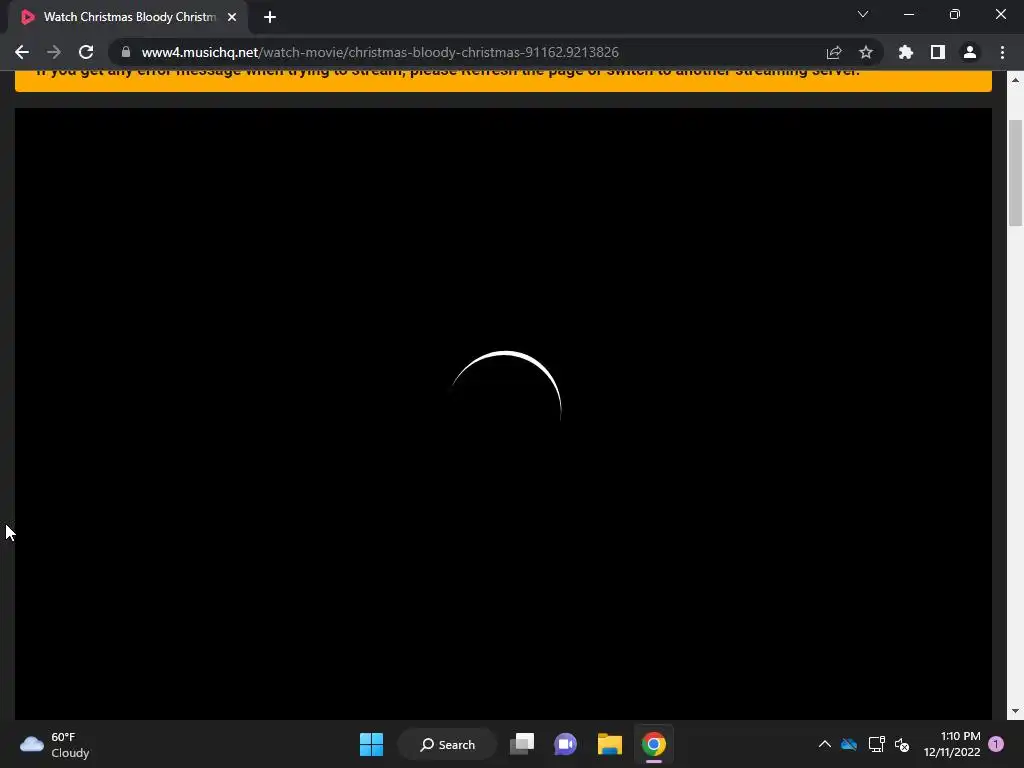Open Task View on taskbar
This screenshot has width=1024, height=768.
[x=522, y=744]
